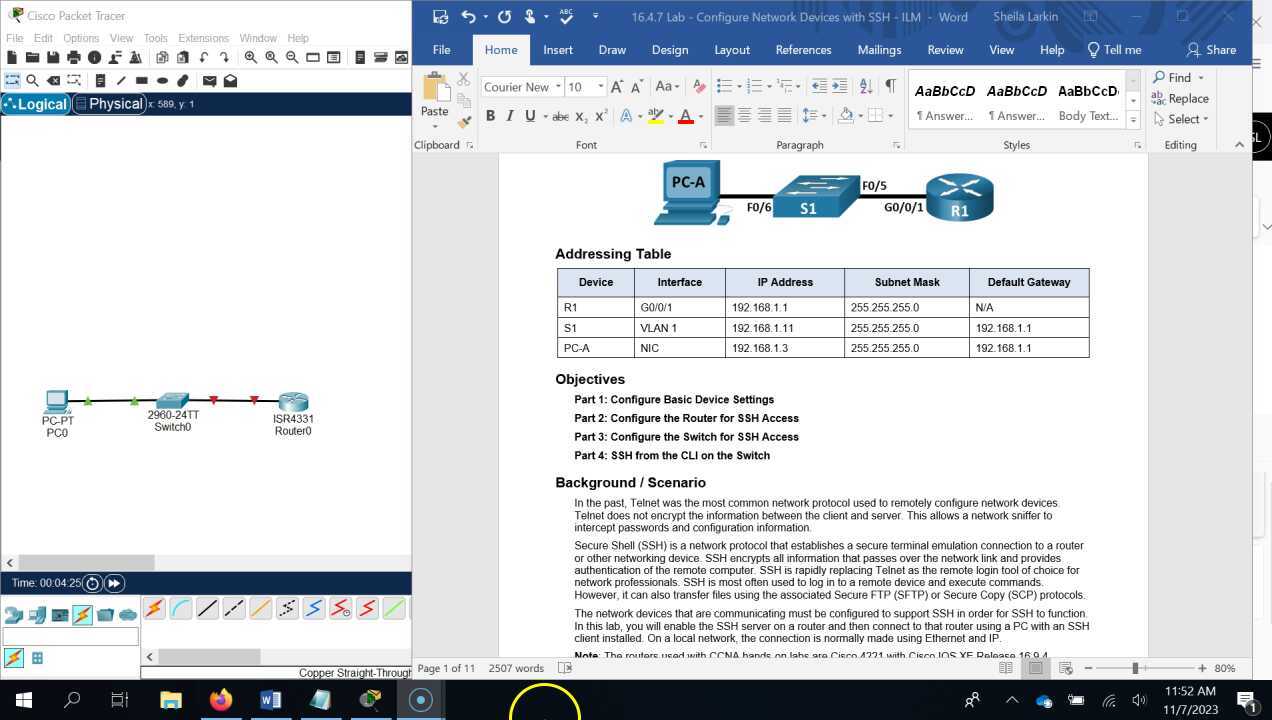Select the Inspect magnifying glass tool

32,80
